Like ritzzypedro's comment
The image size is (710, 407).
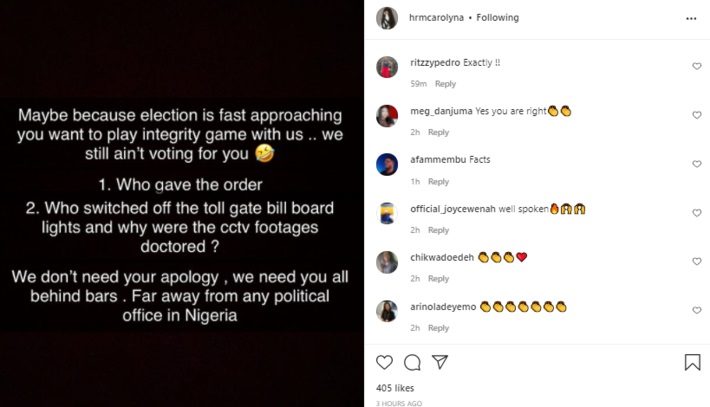coord(697,66)
